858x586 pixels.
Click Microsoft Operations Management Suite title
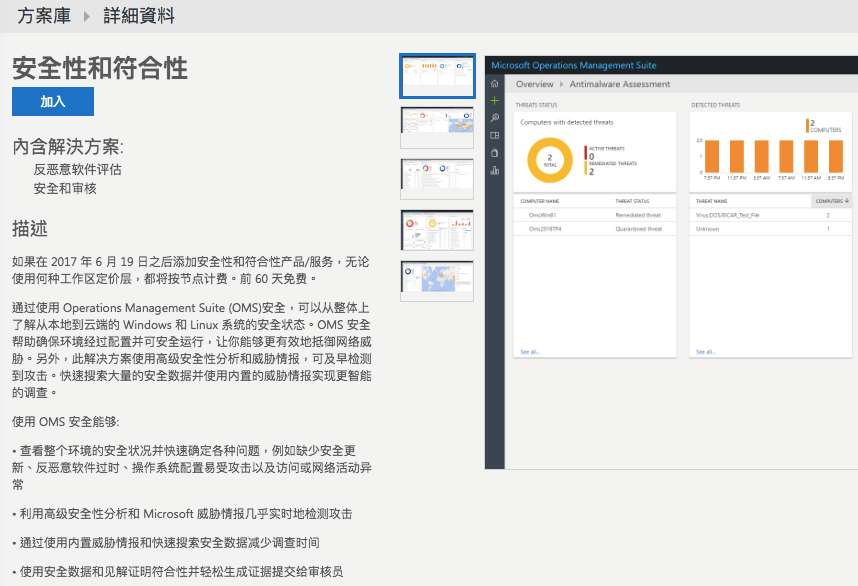coord(573,65)
